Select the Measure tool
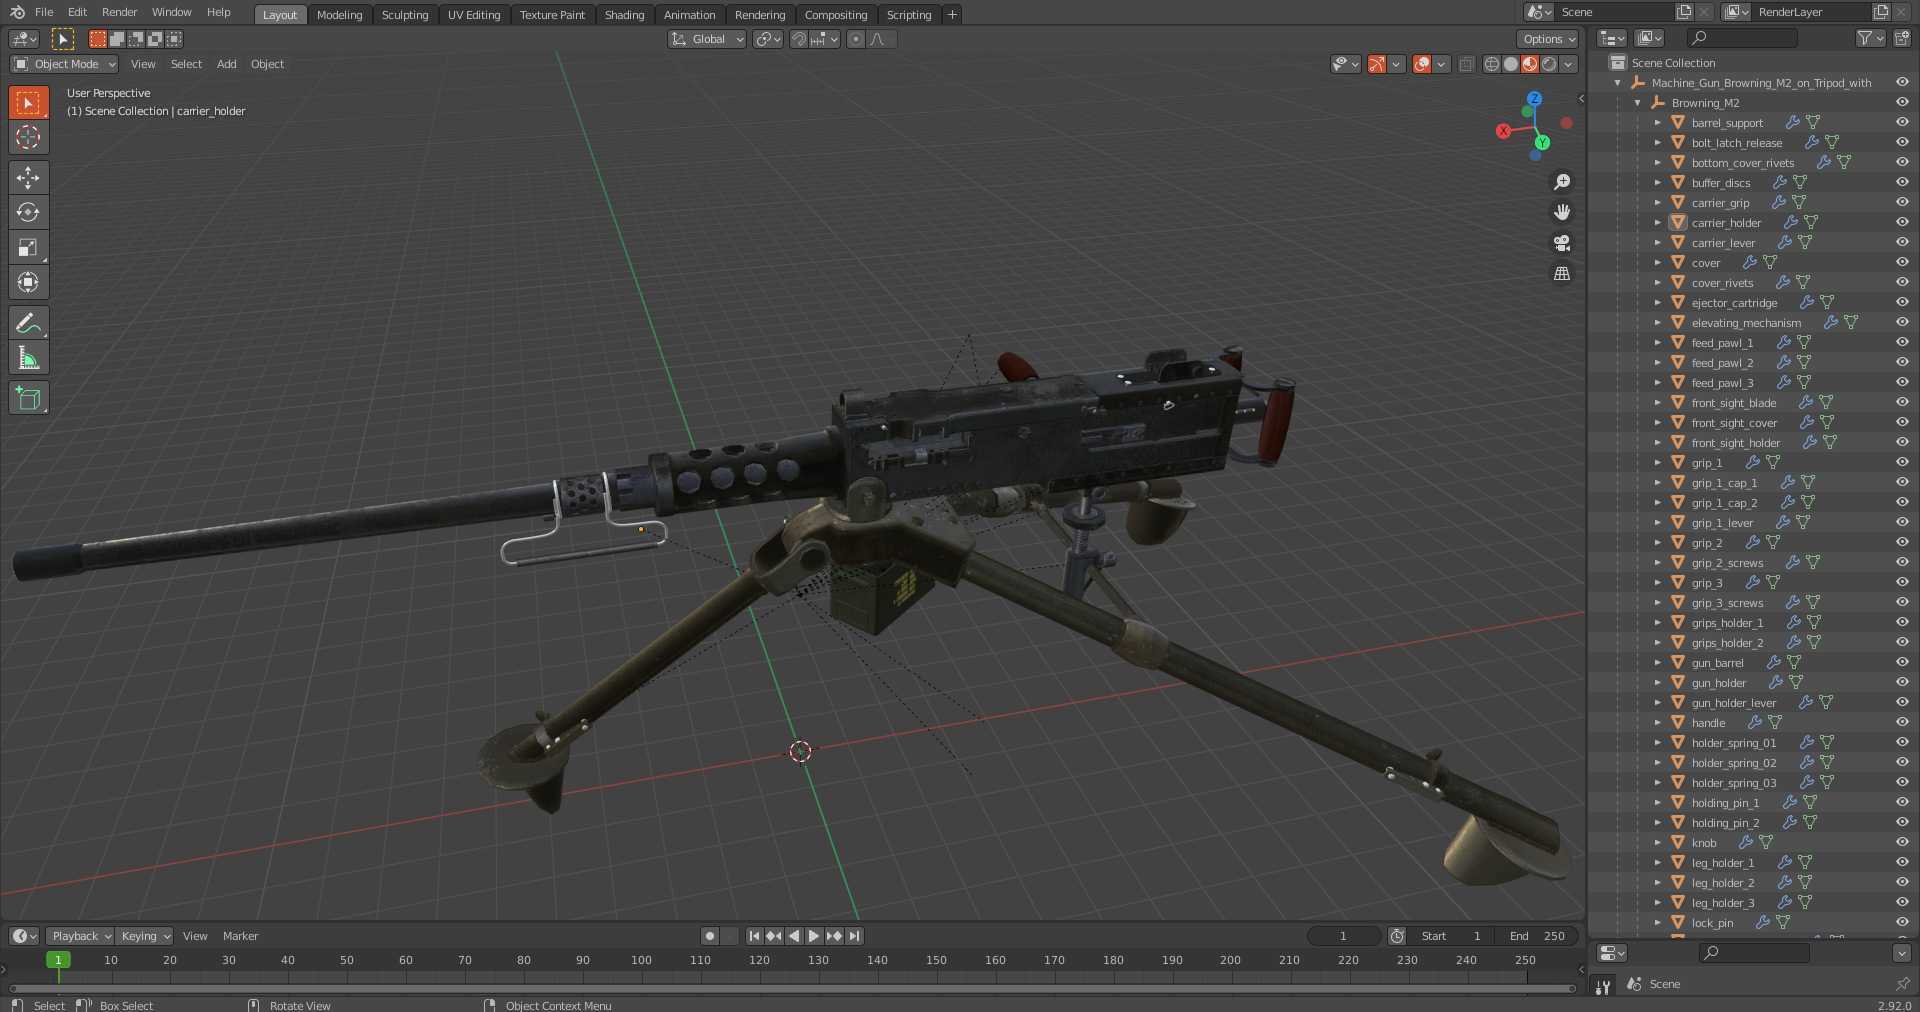Image resolution: width=1920 pixels, height=1012 pixels. pos(28,358)
